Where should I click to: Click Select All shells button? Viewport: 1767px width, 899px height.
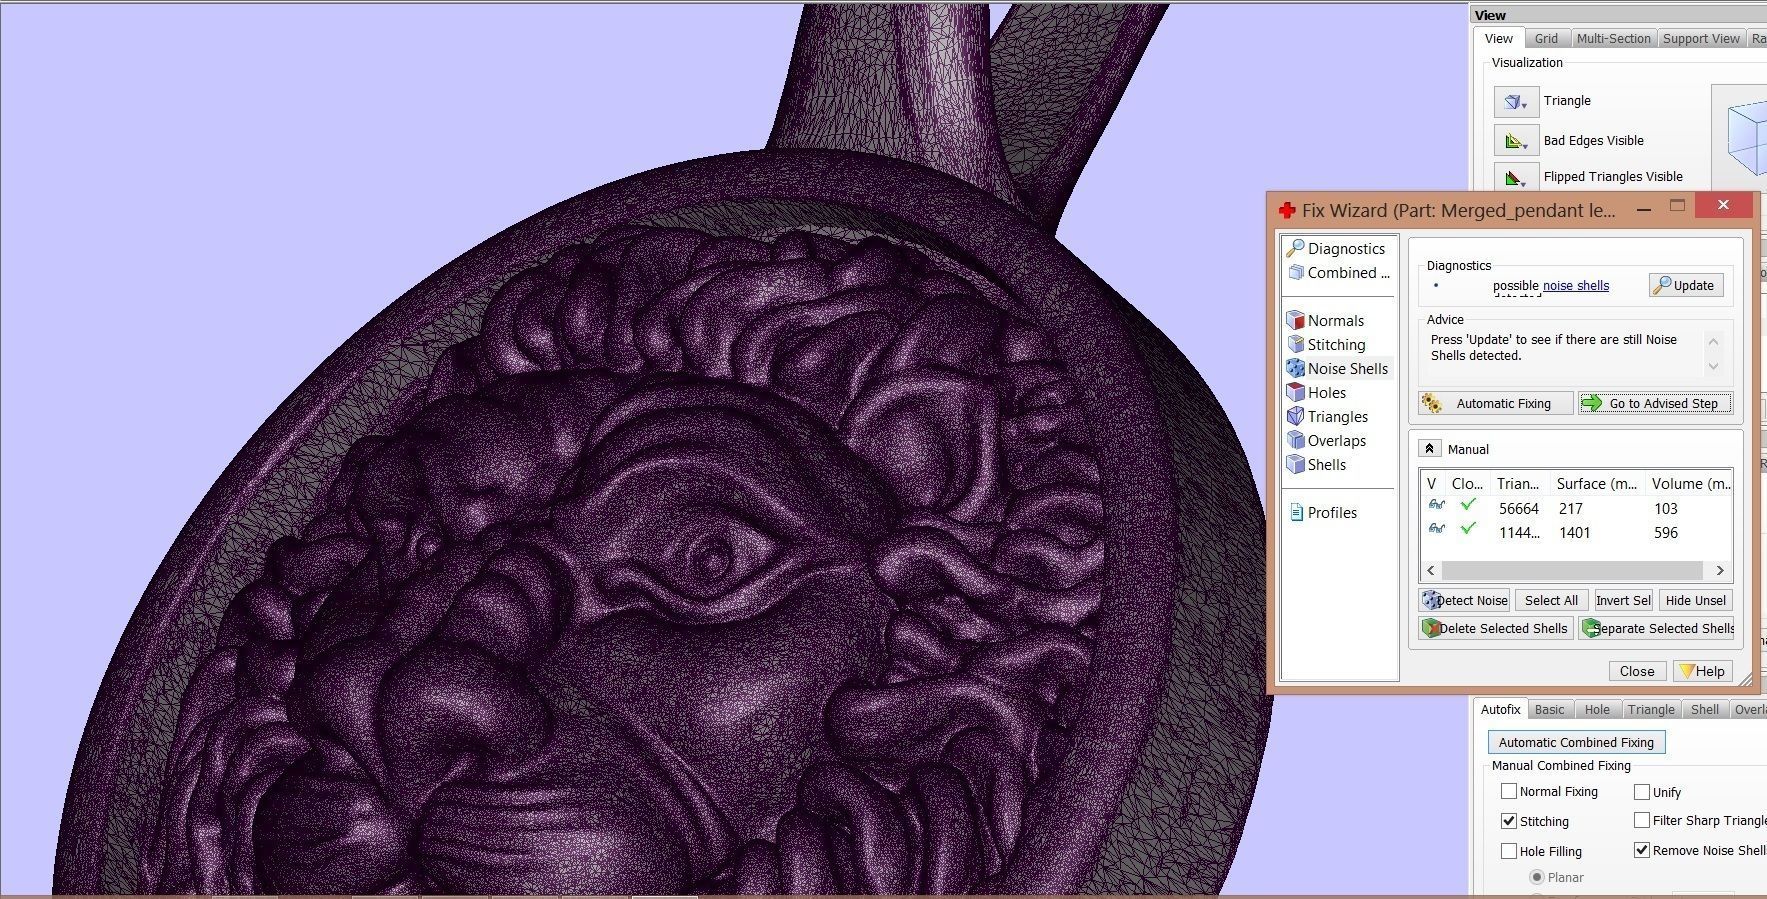tap(1551, 600)
